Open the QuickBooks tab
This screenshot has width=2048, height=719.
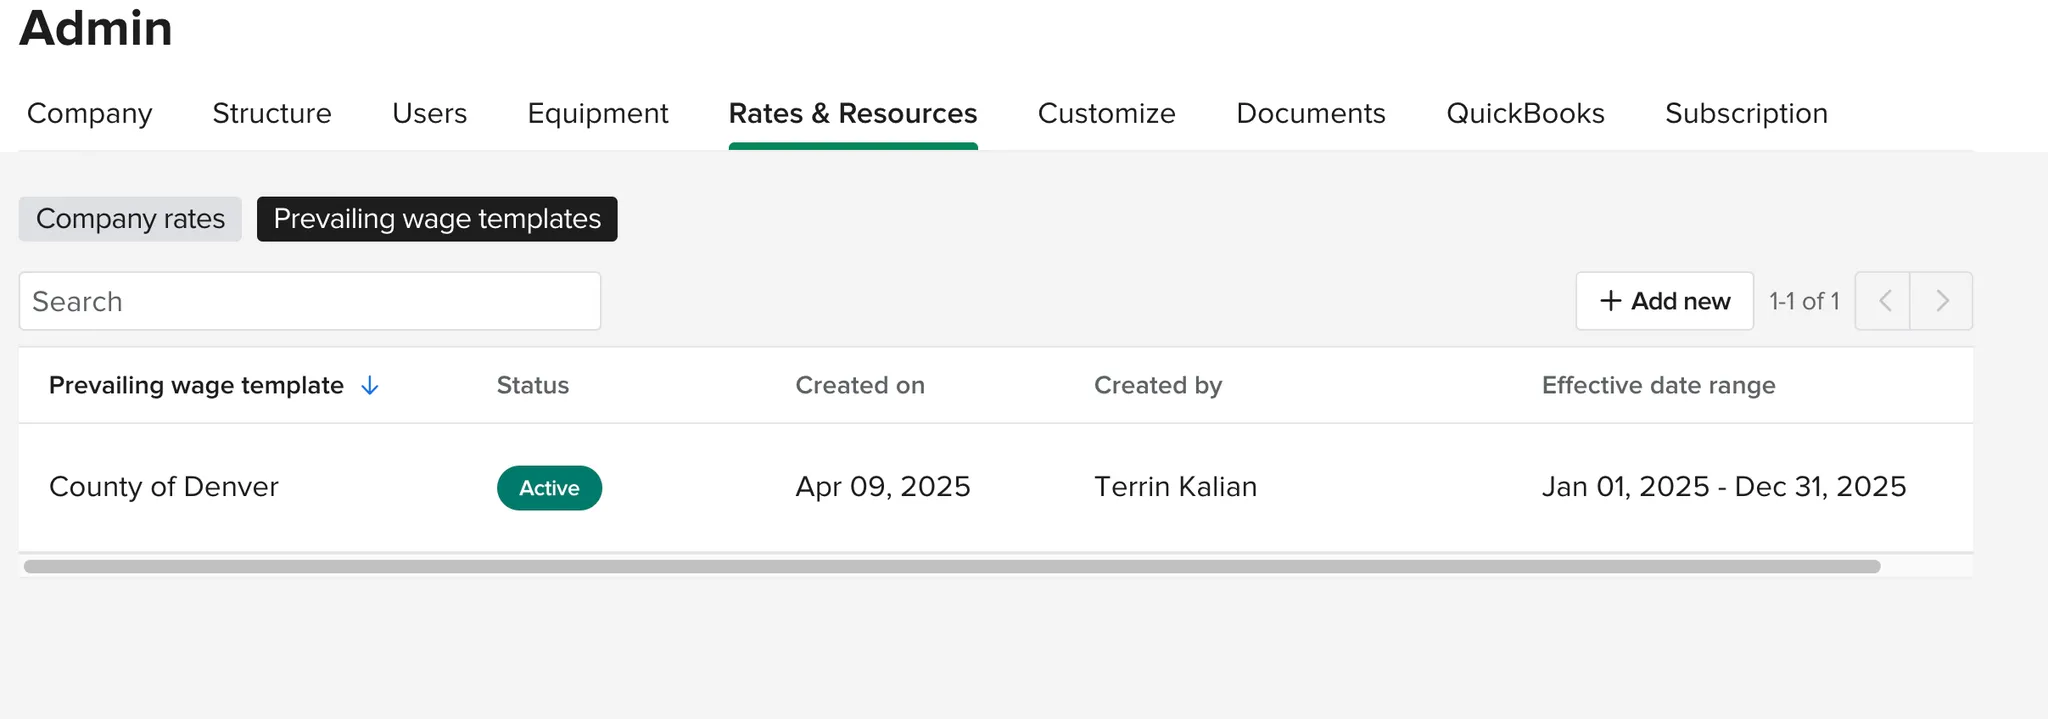click(x=1525, y=114)
